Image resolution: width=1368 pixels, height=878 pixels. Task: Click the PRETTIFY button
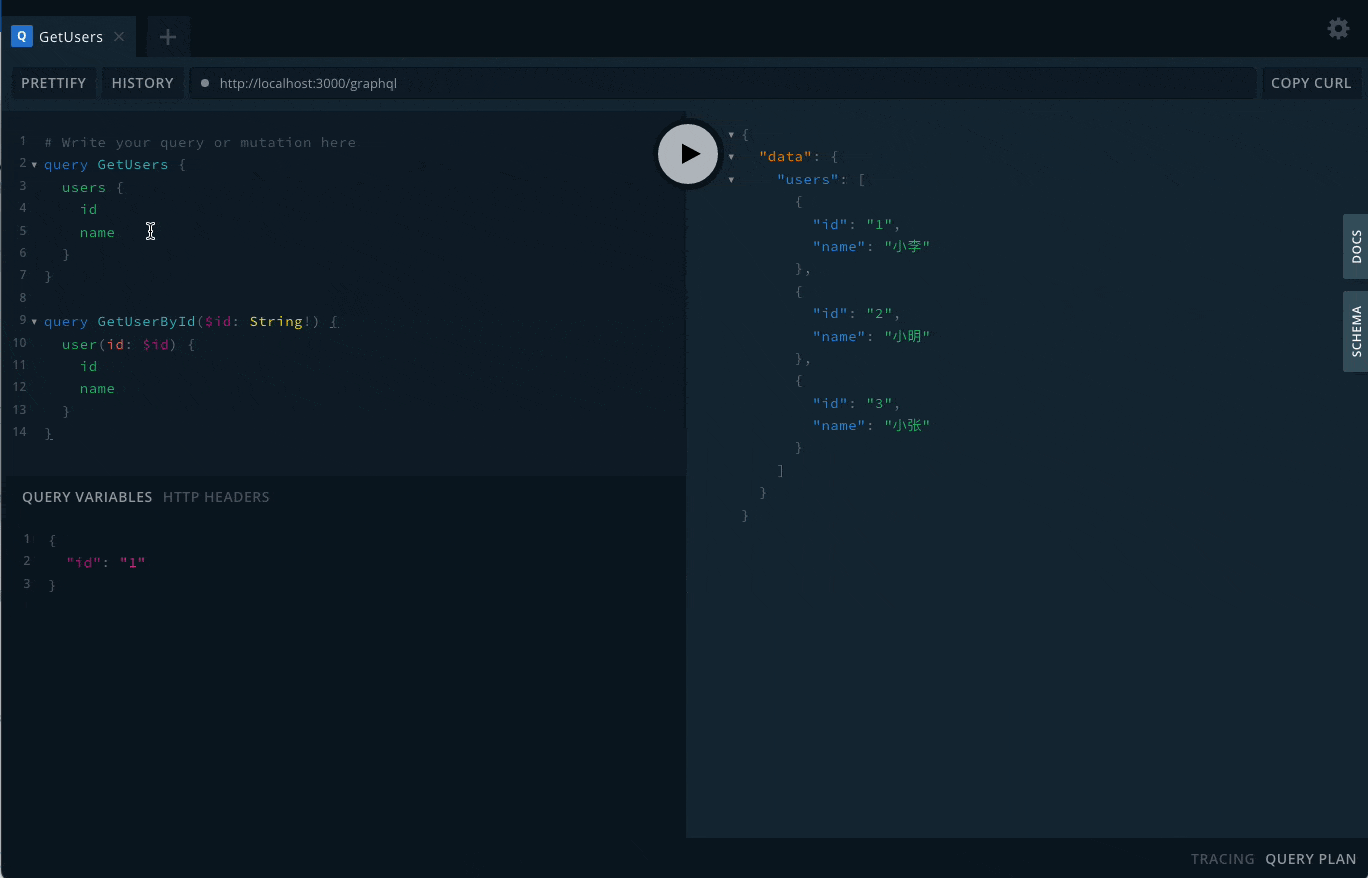tap(54, 83)
